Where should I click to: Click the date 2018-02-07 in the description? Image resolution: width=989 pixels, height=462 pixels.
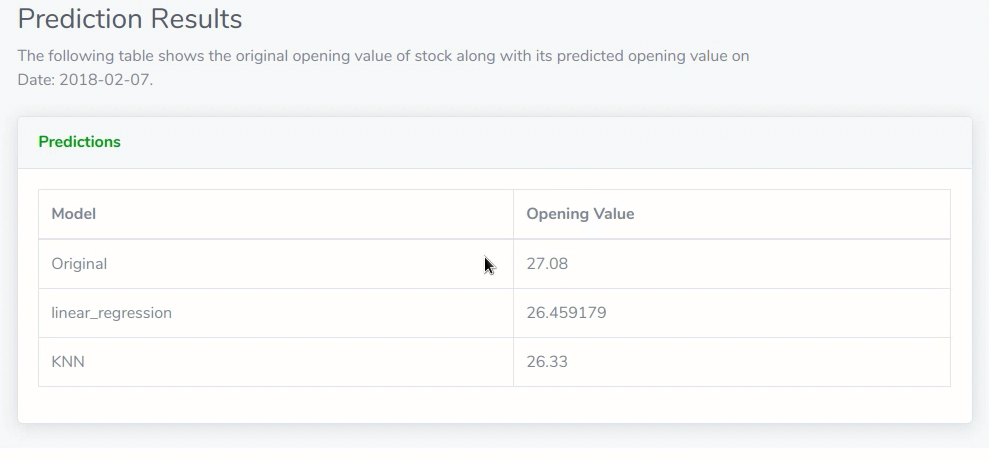coord(106,79)
